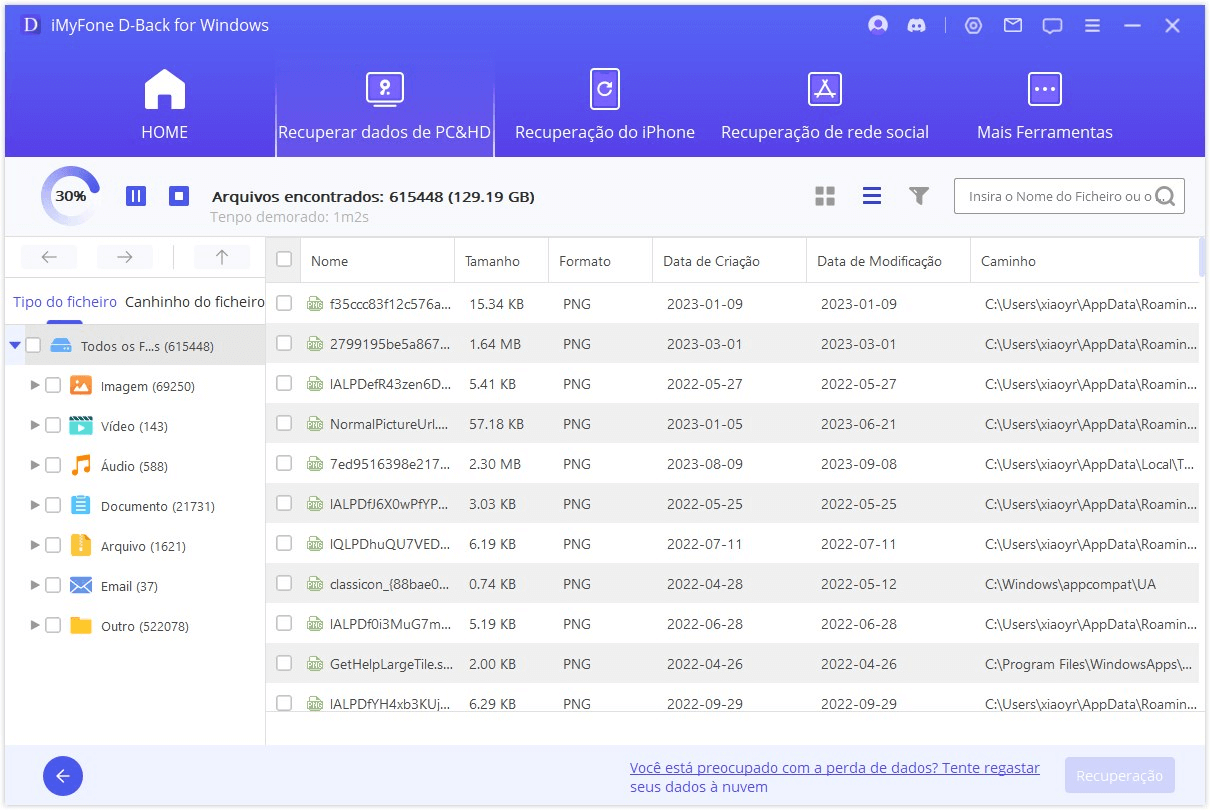Open the mail envelope icon in title bar

point(1013,26)
